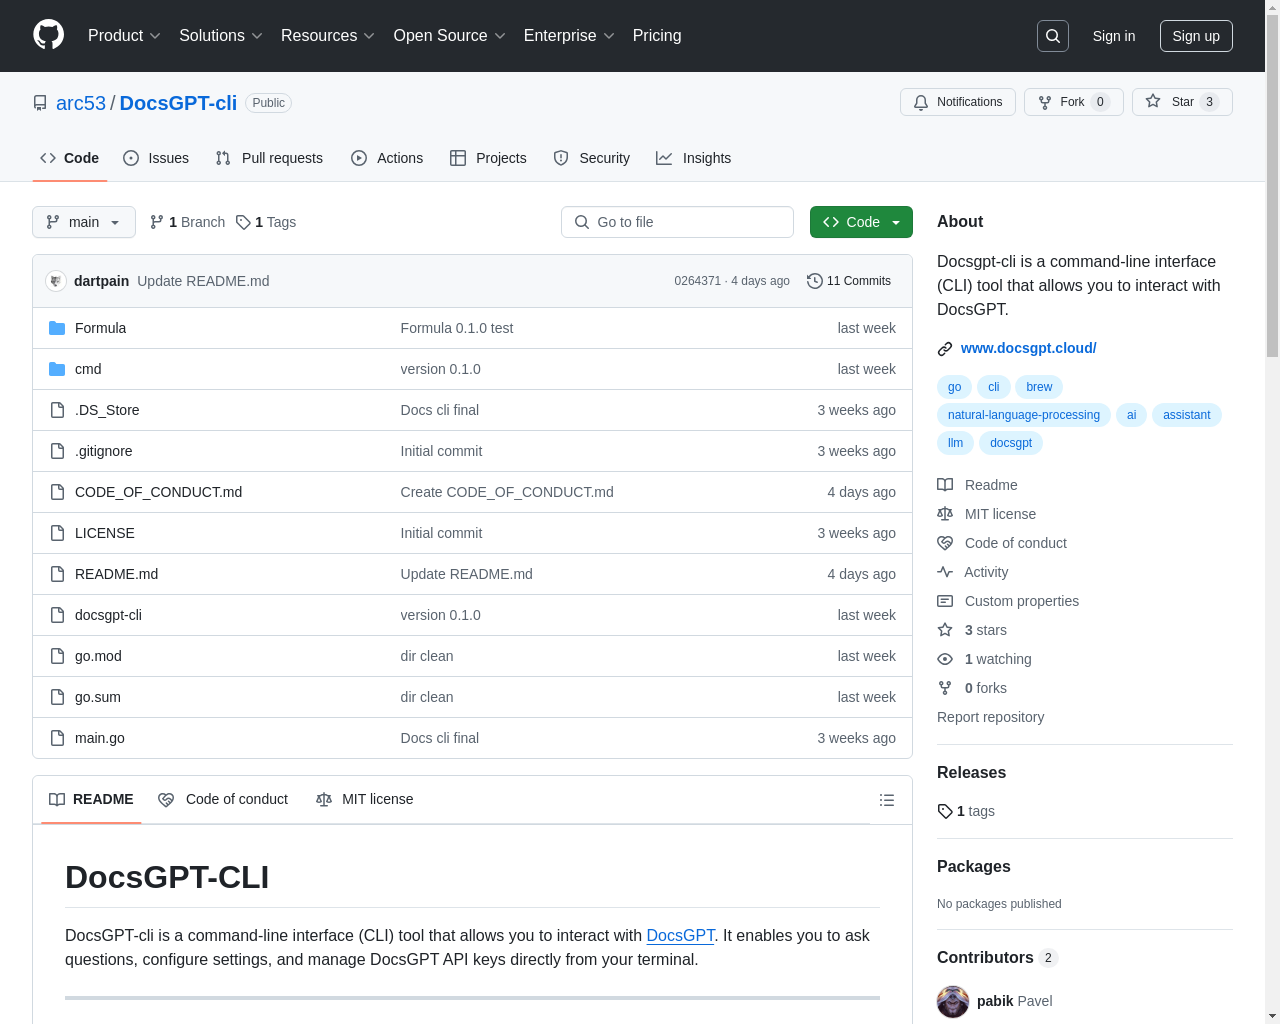This screenshot has width=1280, height=1024.
Task: Open the 1 Tags link near branch selector
Action: (x=266, y=222)
